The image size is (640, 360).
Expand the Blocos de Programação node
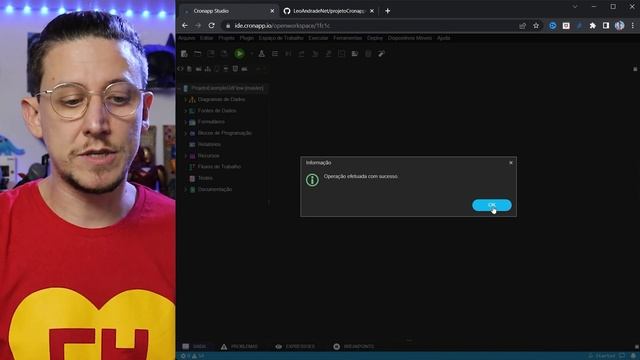pos(186,133)
